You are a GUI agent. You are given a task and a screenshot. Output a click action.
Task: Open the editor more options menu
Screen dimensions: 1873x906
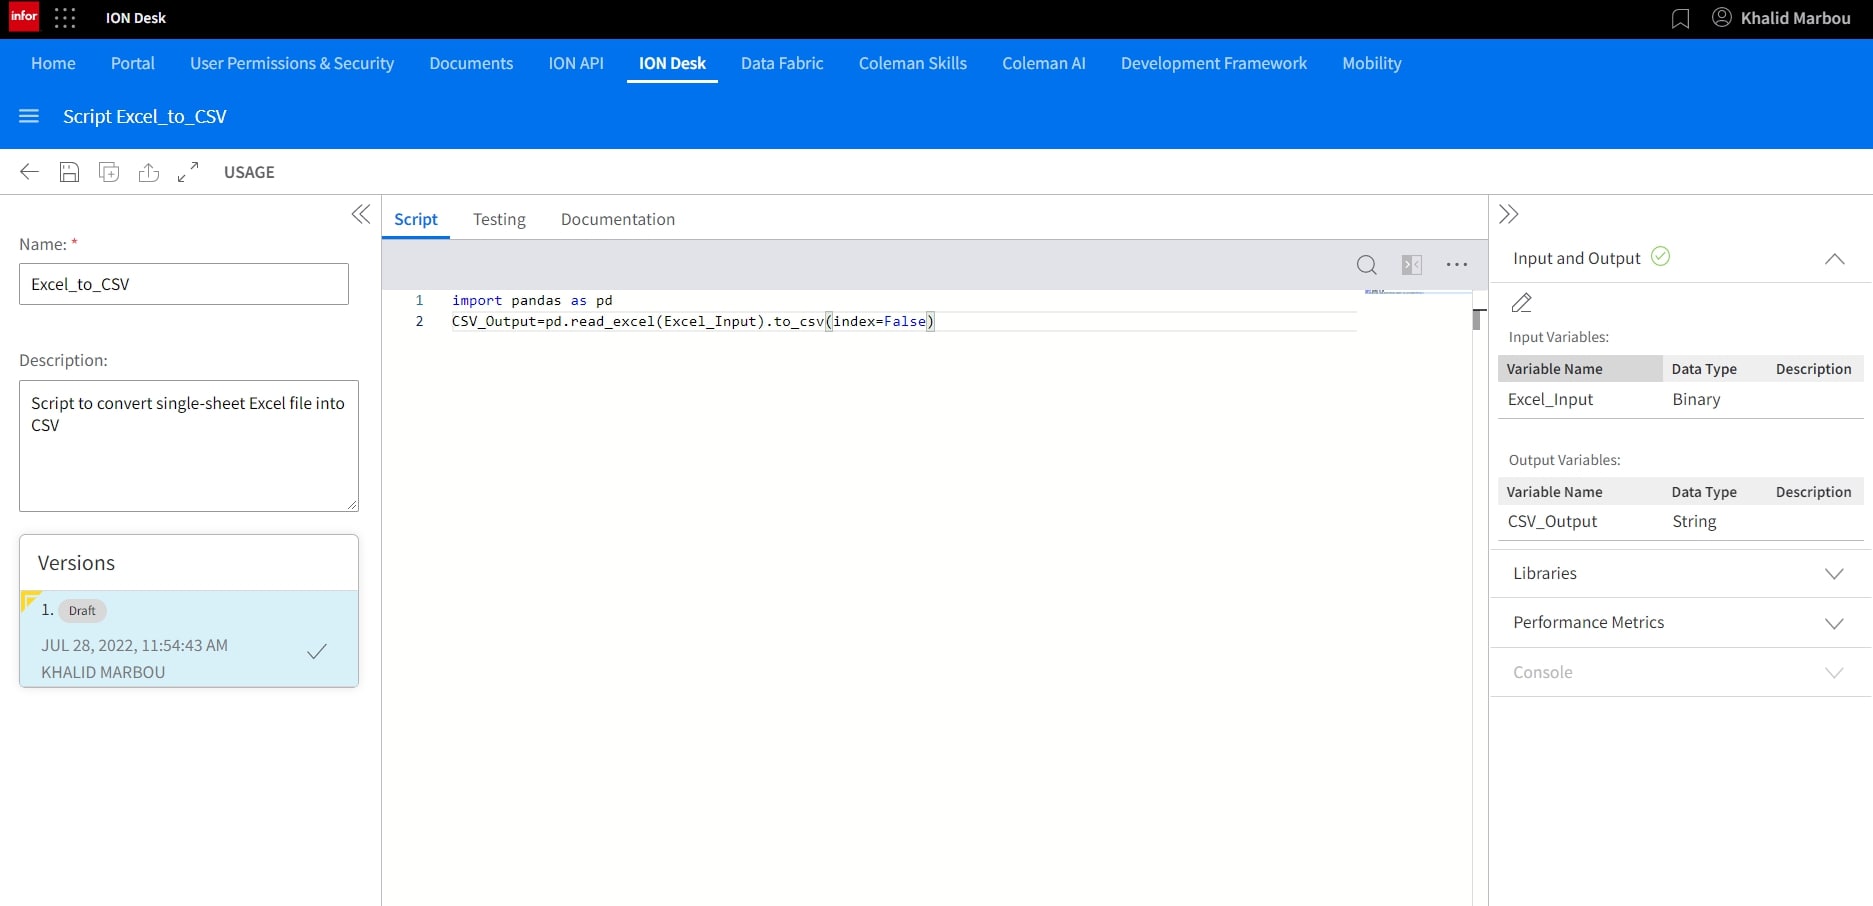pyautogui.click(x=1457, y=265)
